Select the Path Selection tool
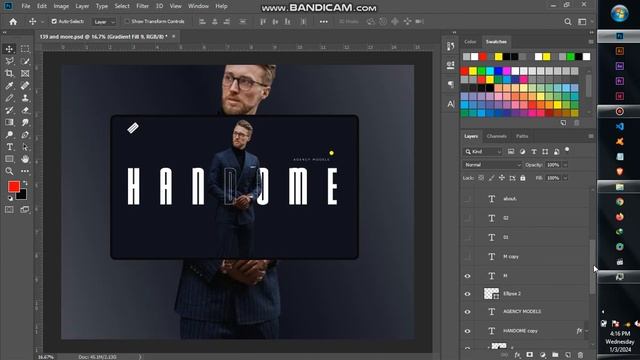640x360 pixels. coord(25,147)
